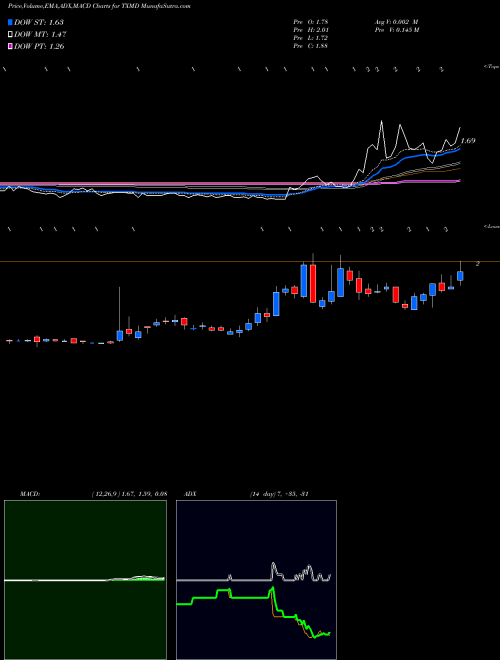This screenshot has height=660, width=500.
Task: Click the '<Lows' marker label
Action: point(491,226)
